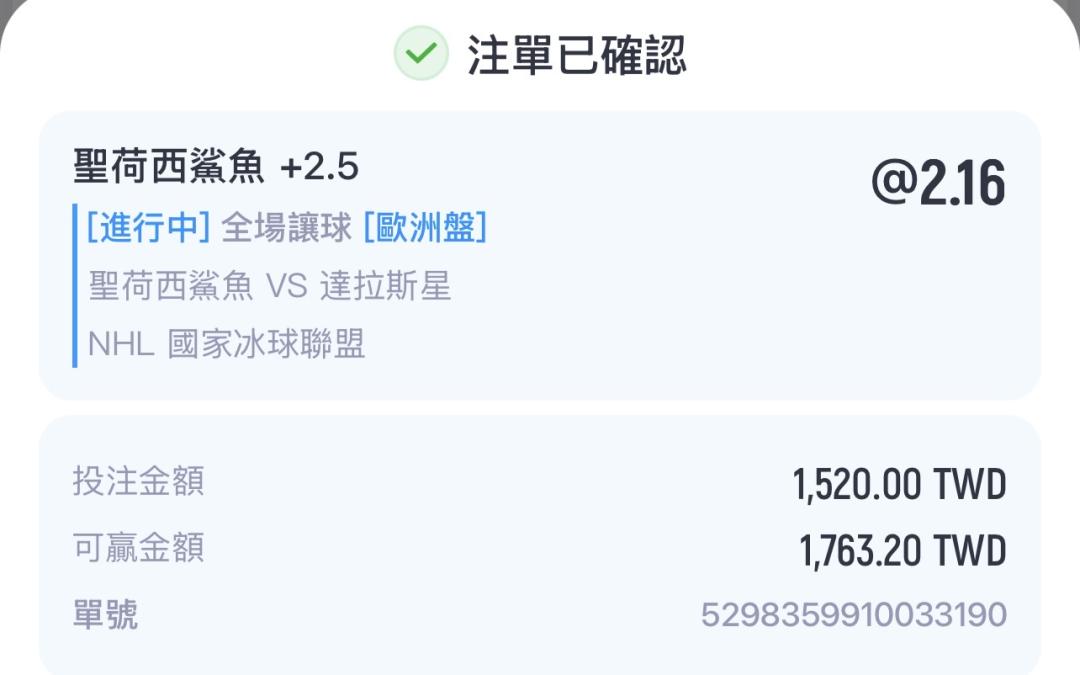The height and width of the screenshot is (675, 1080).
Task: Tap the 投注金額 label
Action: [x=138, y=481]
